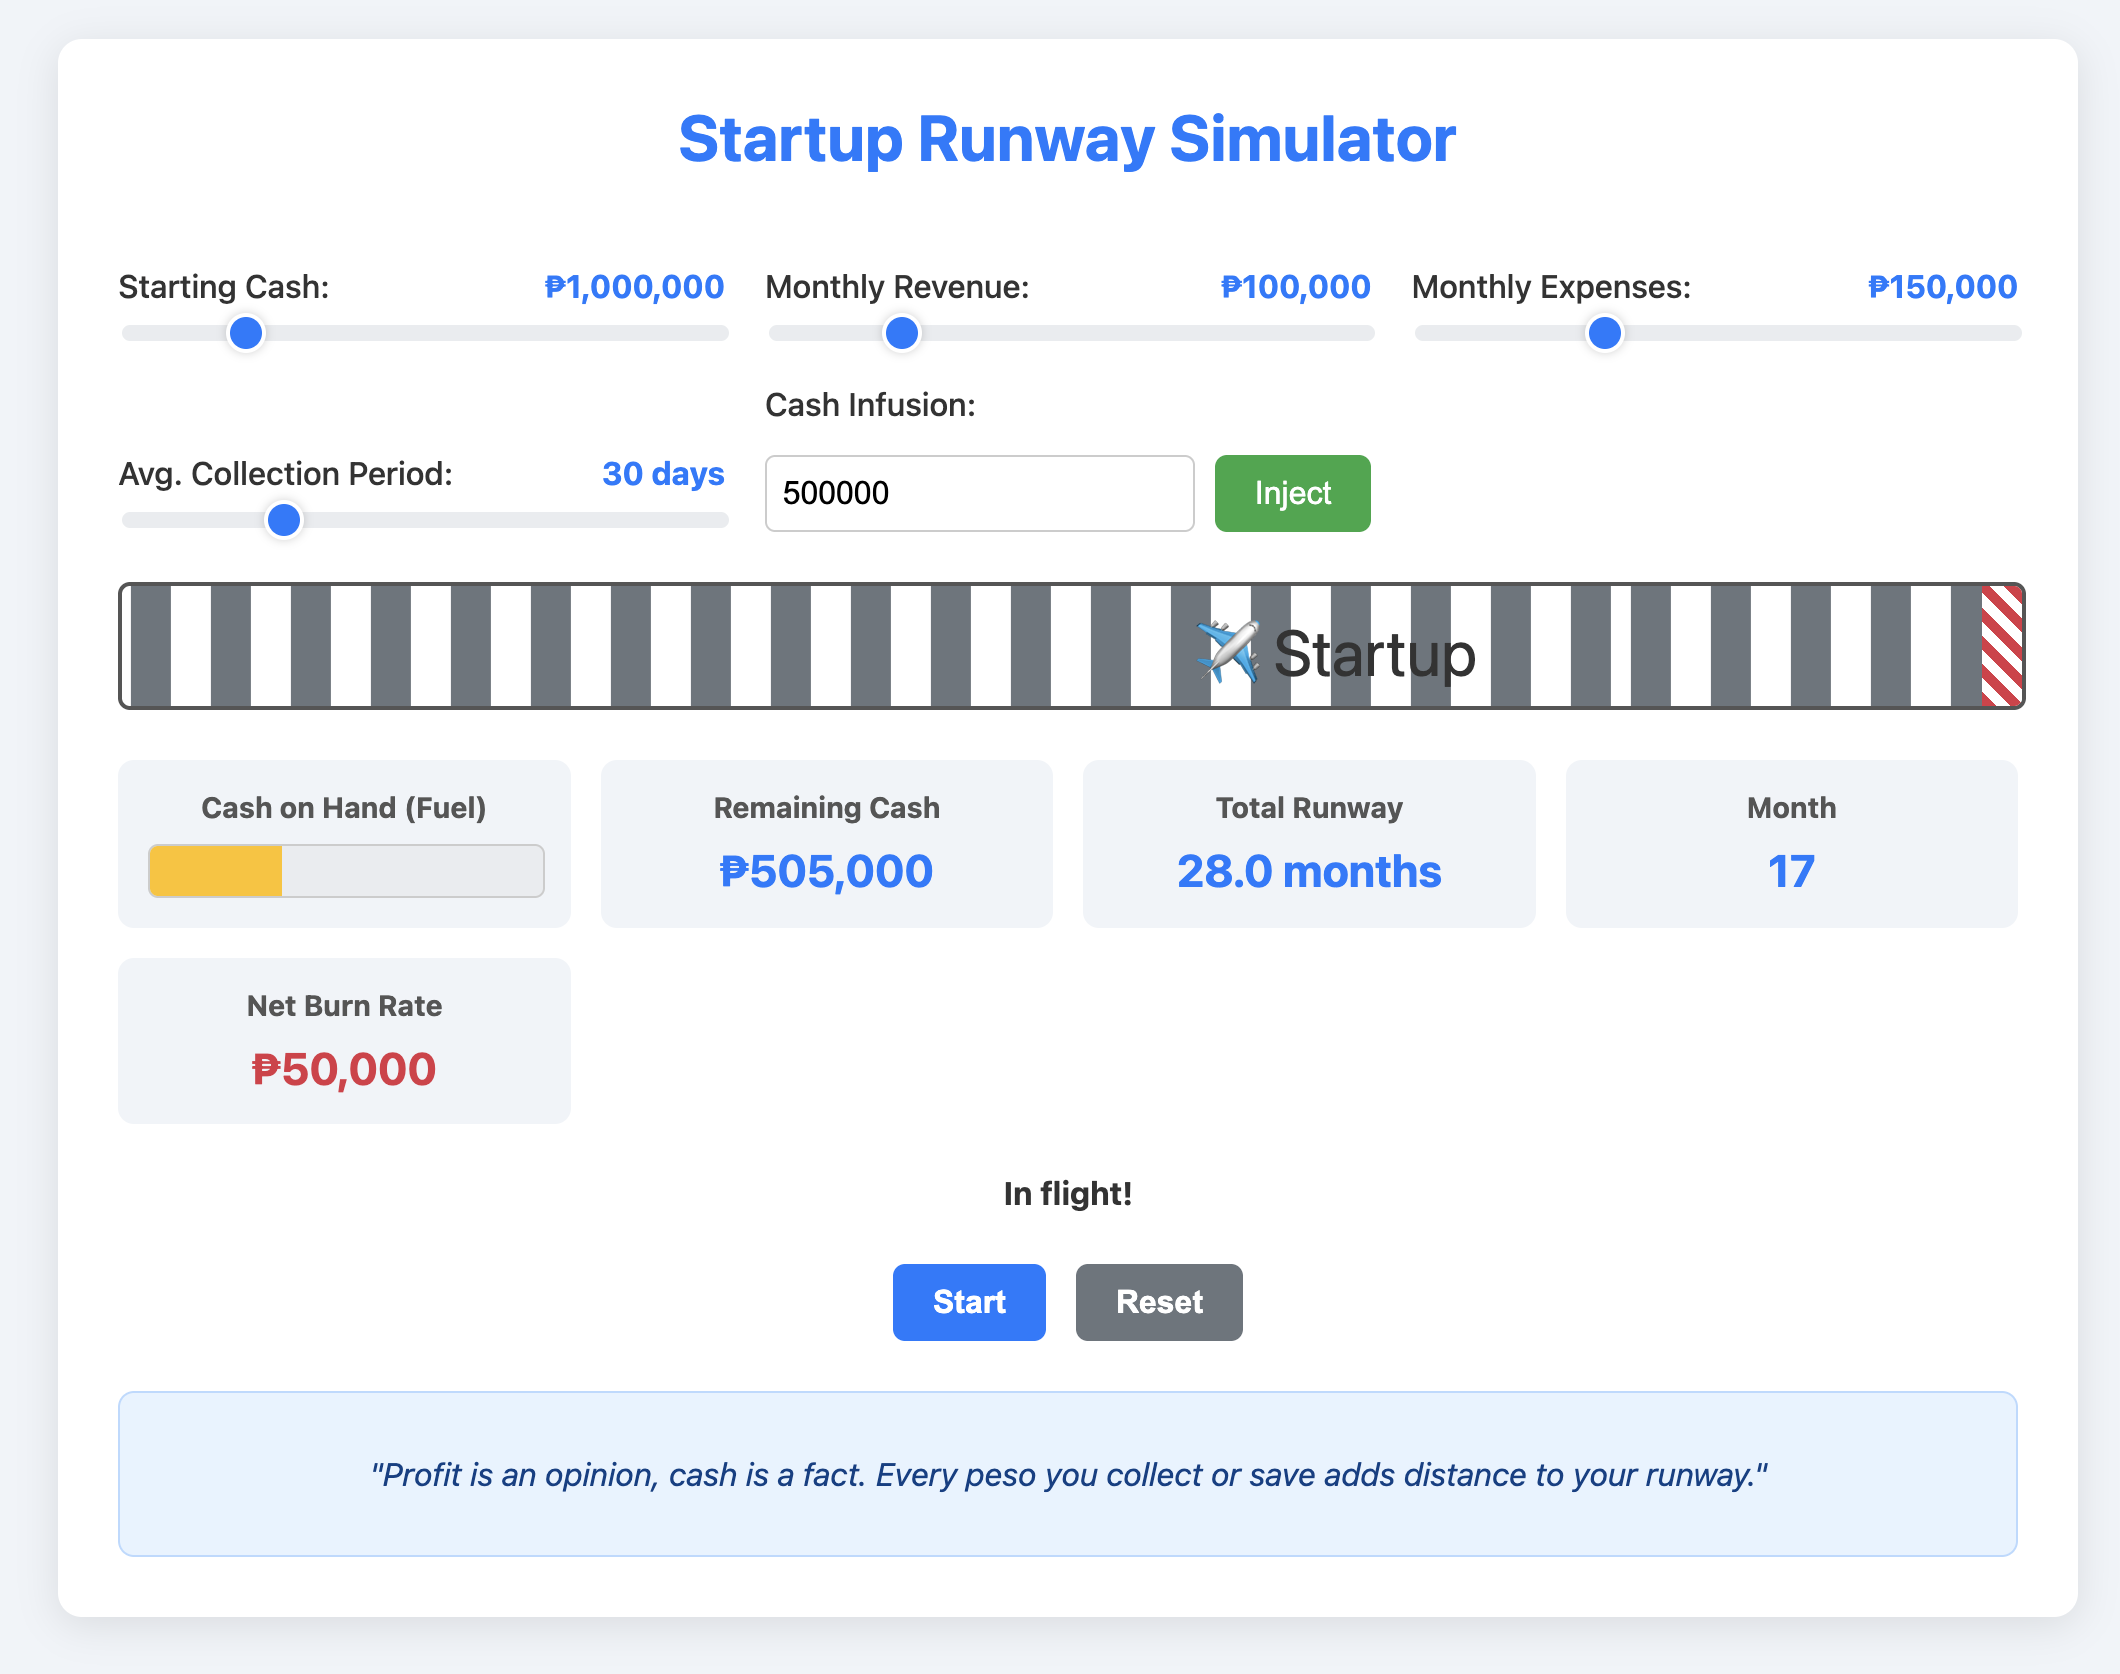Click the Avg. Collection Period slider handle

pos(284,520)
